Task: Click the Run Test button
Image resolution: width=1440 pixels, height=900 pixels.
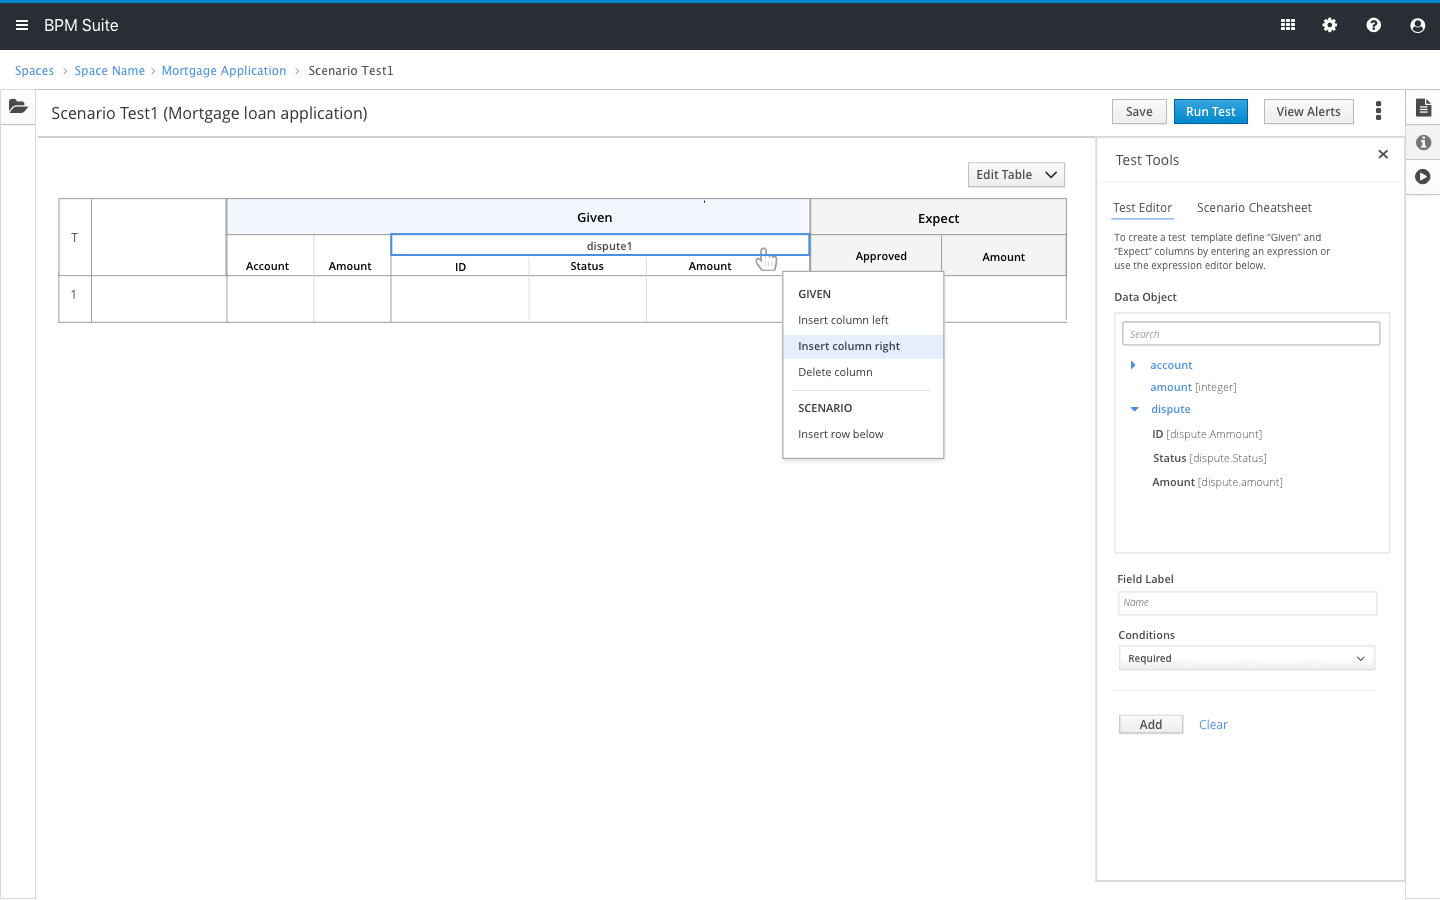Action: 1210,112
